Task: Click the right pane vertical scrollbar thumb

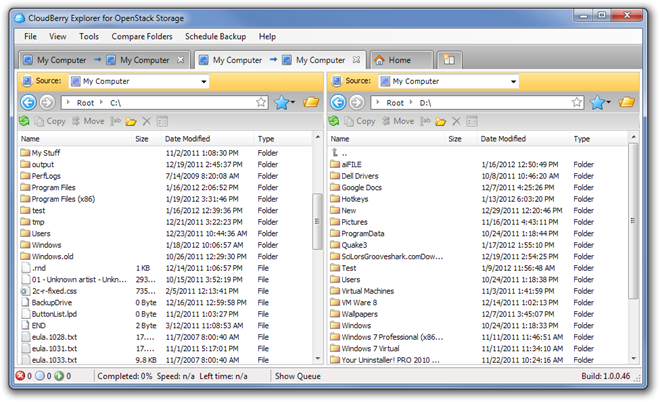Action: click(633, 221)
